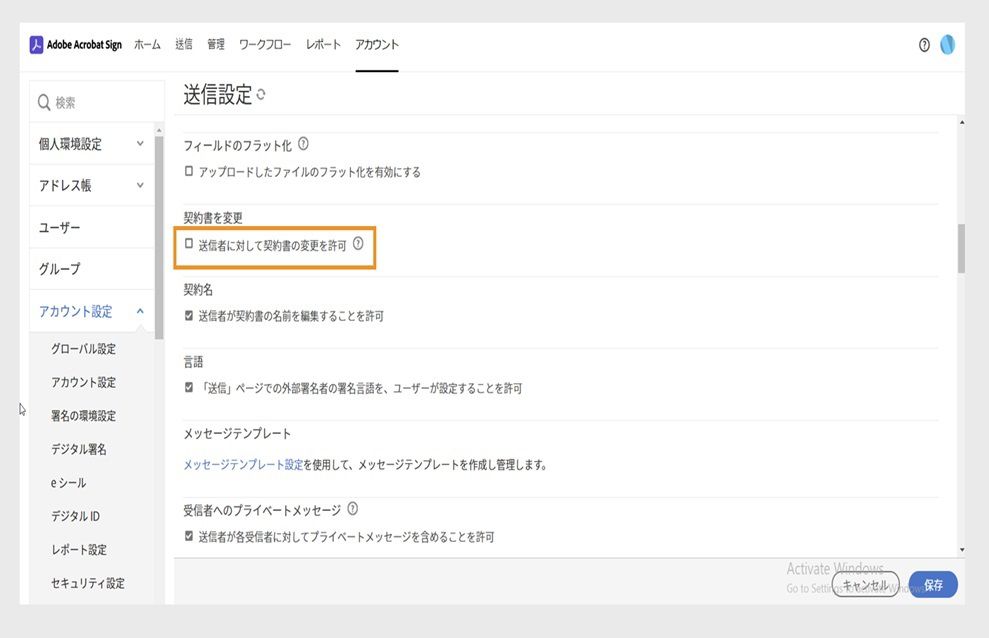Click the search magnifier in the sidebar
Image resolution: width=989 pixels, height=638 pixels.
(43, 101)
